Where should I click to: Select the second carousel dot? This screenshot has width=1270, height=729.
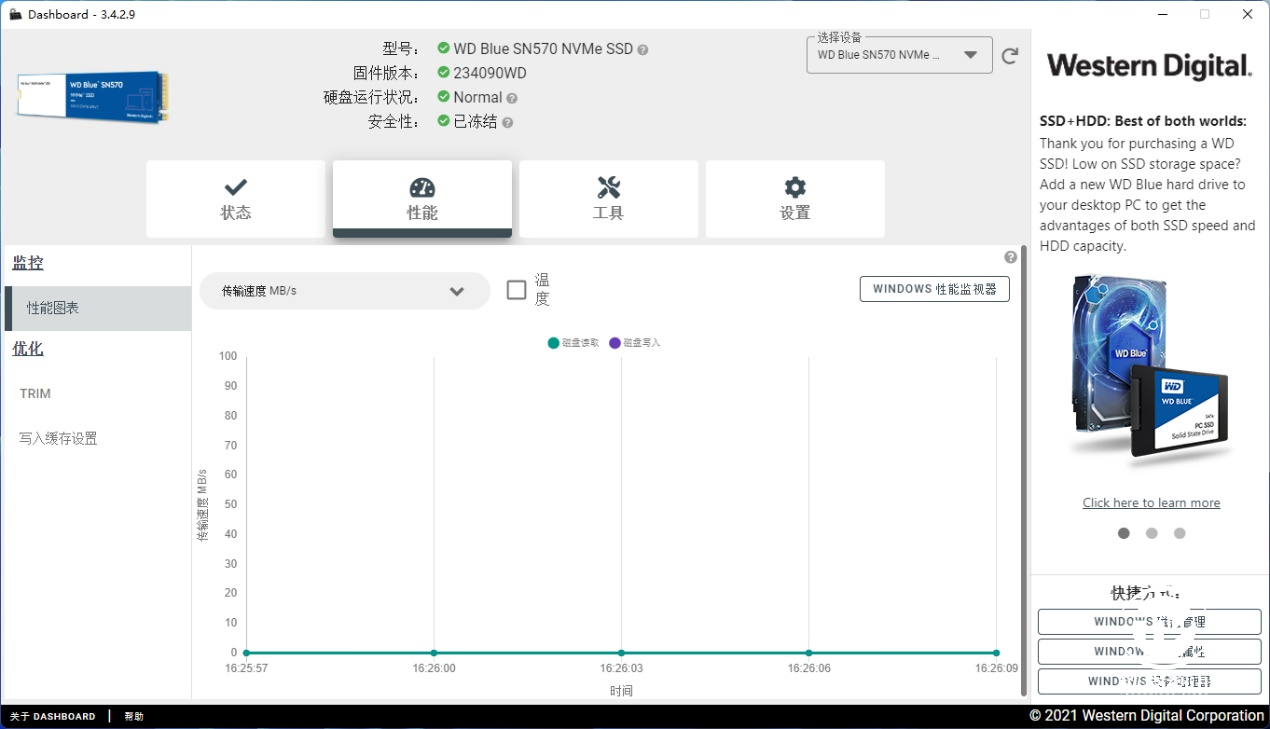coord(1152,533)
